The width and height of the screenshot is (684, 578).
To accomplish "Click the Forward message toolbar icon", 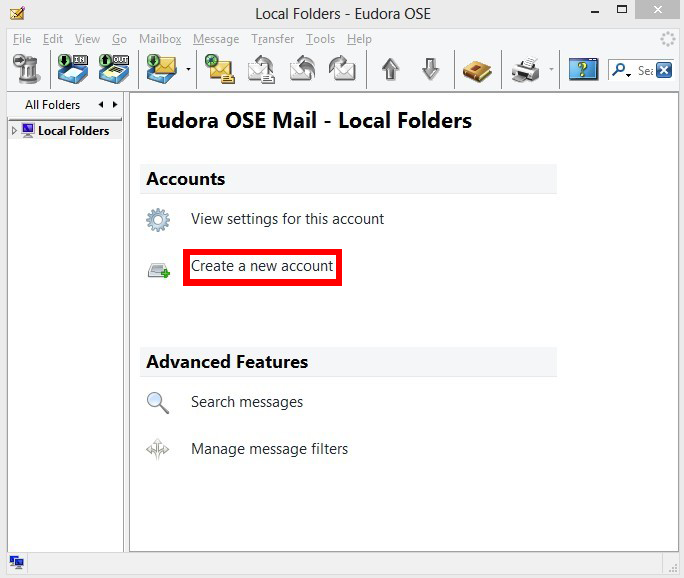I will [342, 69].
